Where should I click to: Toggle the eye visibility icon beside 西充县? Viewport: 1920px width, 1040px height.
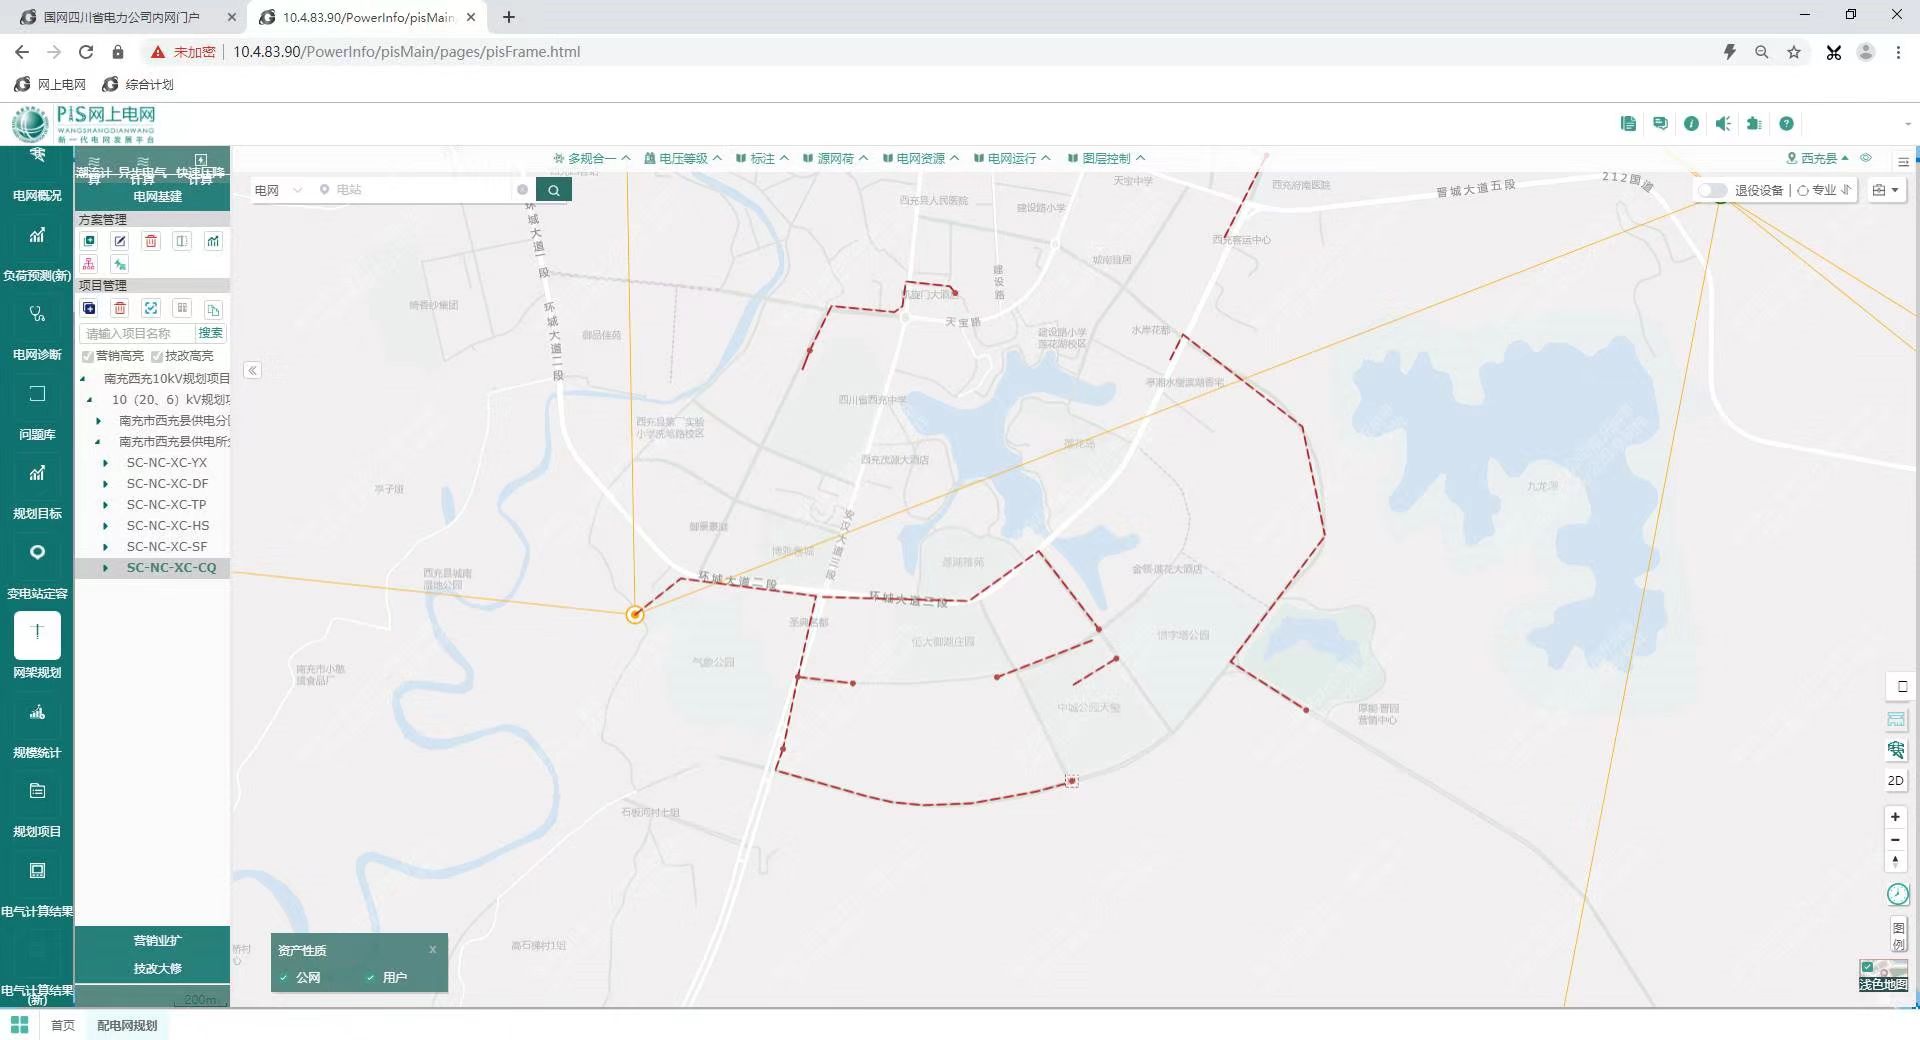pyautogui.click(x=1866, y=158)
